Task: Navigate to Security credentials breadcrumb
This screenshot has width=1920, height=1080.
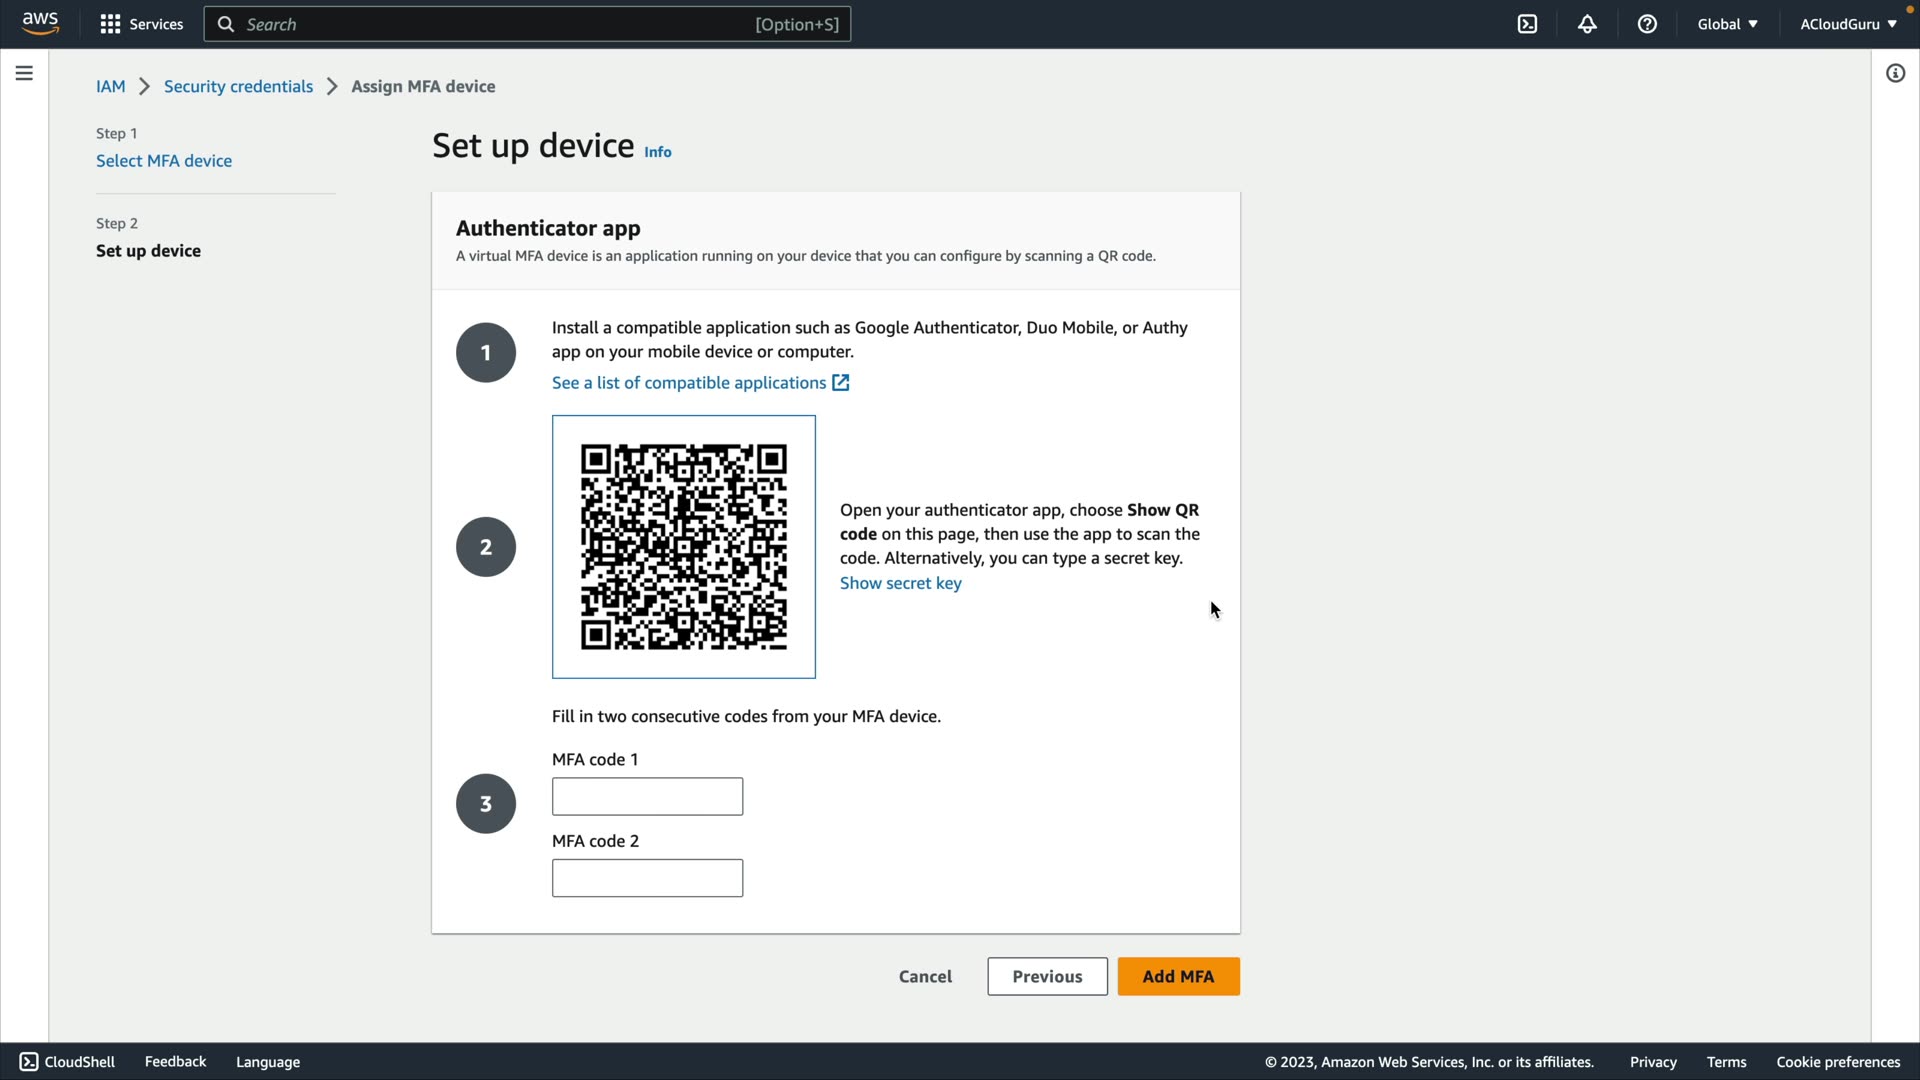Action: [238, 86]
